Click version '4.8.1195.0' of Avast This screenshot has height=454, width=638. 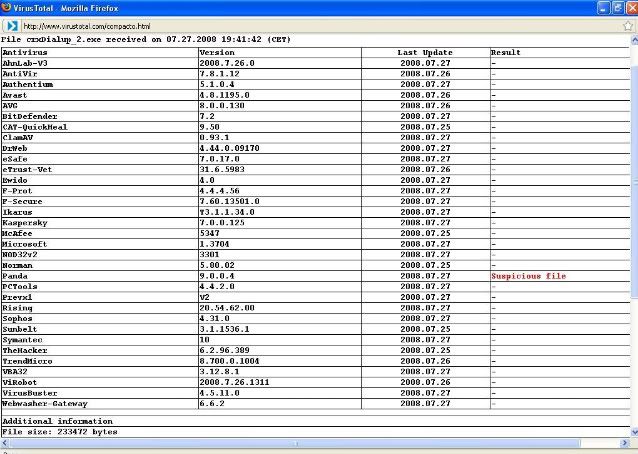click(x=225, y=95)
